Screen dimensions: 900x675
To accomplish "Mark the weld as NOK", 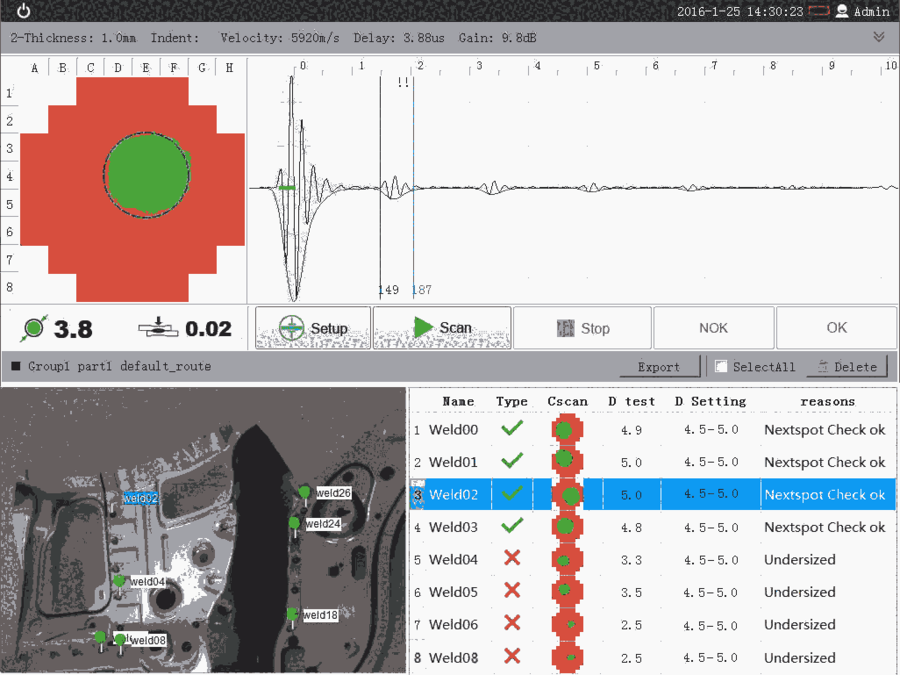I will [713, 328].
